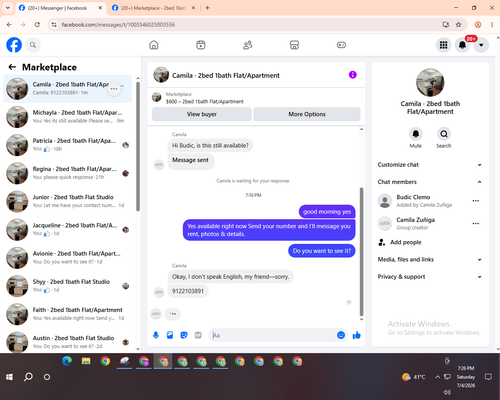
Task: Open the Facebook search magnifier
Action: 33,45
